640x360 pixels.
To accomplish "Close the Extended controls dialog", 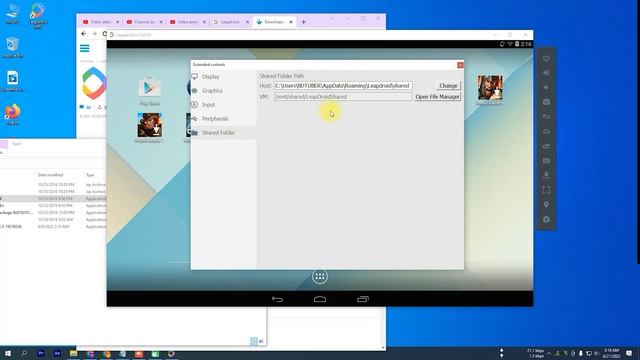I will point(460,65).
